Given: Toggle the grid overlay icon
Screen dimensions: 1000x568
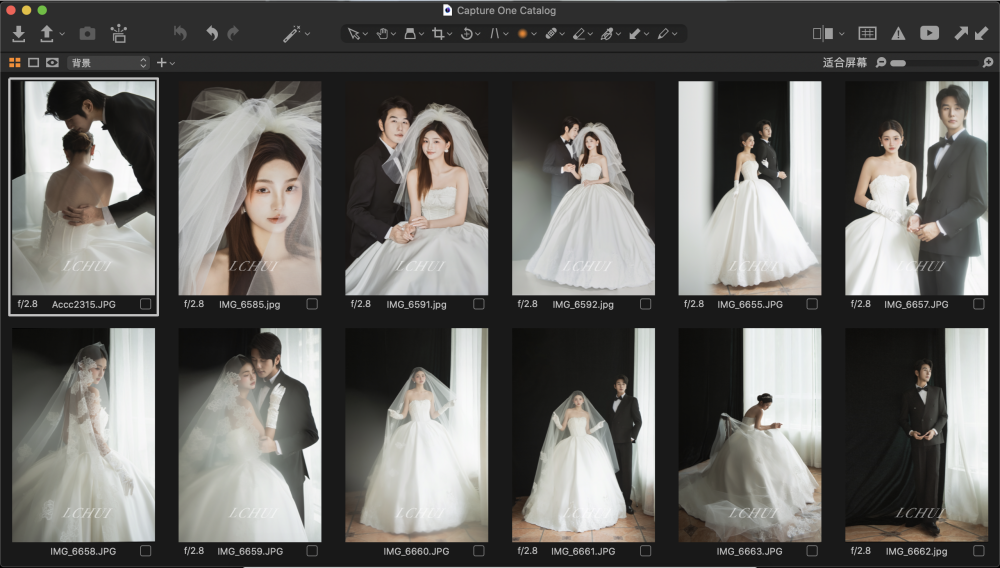Looking at the screenshot, I should [867, 33].
